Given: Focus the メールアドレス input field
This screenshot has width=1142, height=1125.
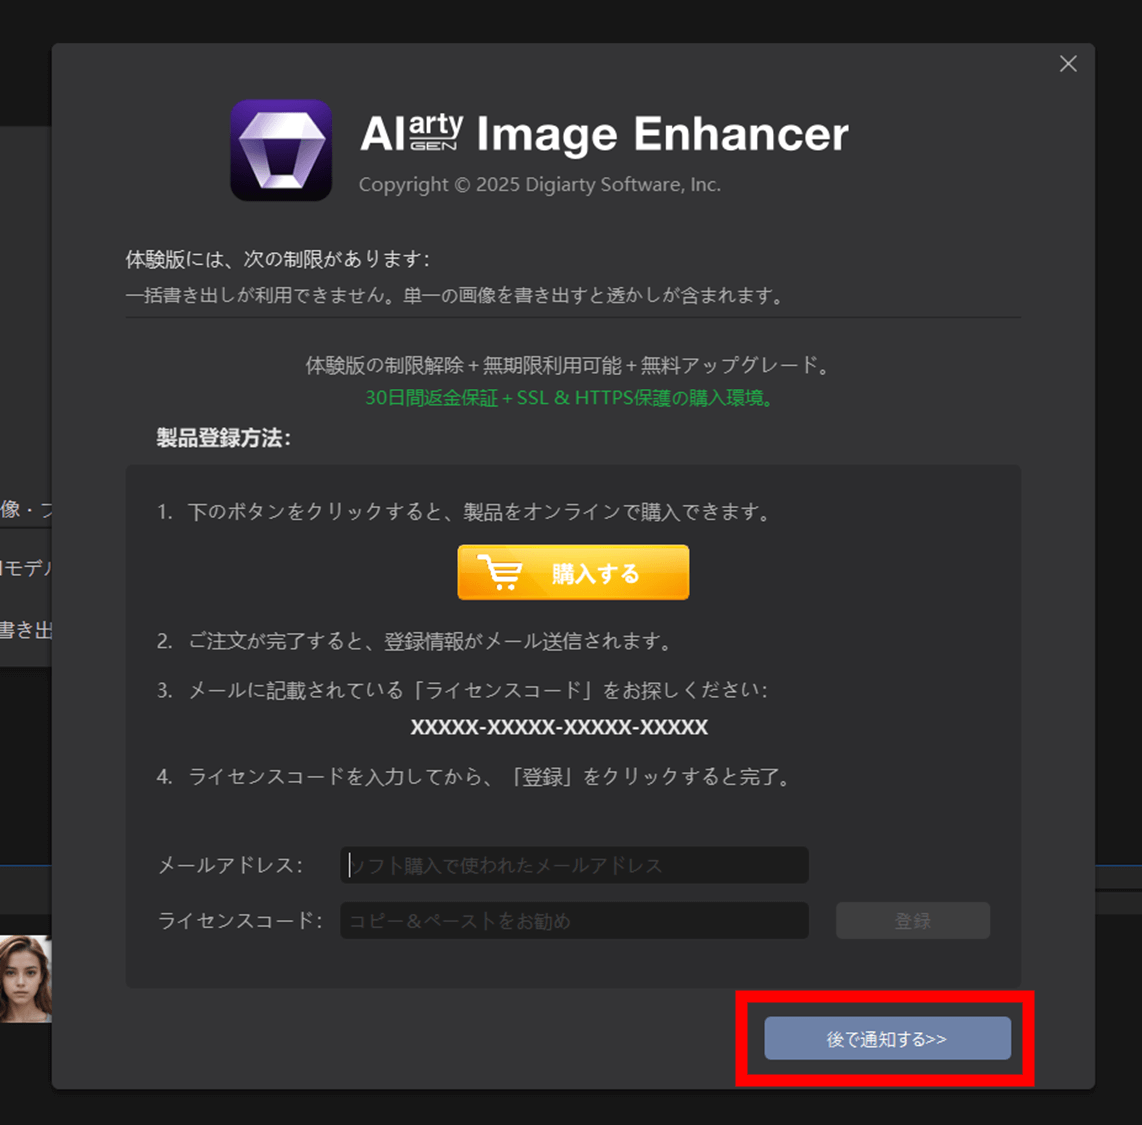Looking at the screenshot, I should coord(574,865).
